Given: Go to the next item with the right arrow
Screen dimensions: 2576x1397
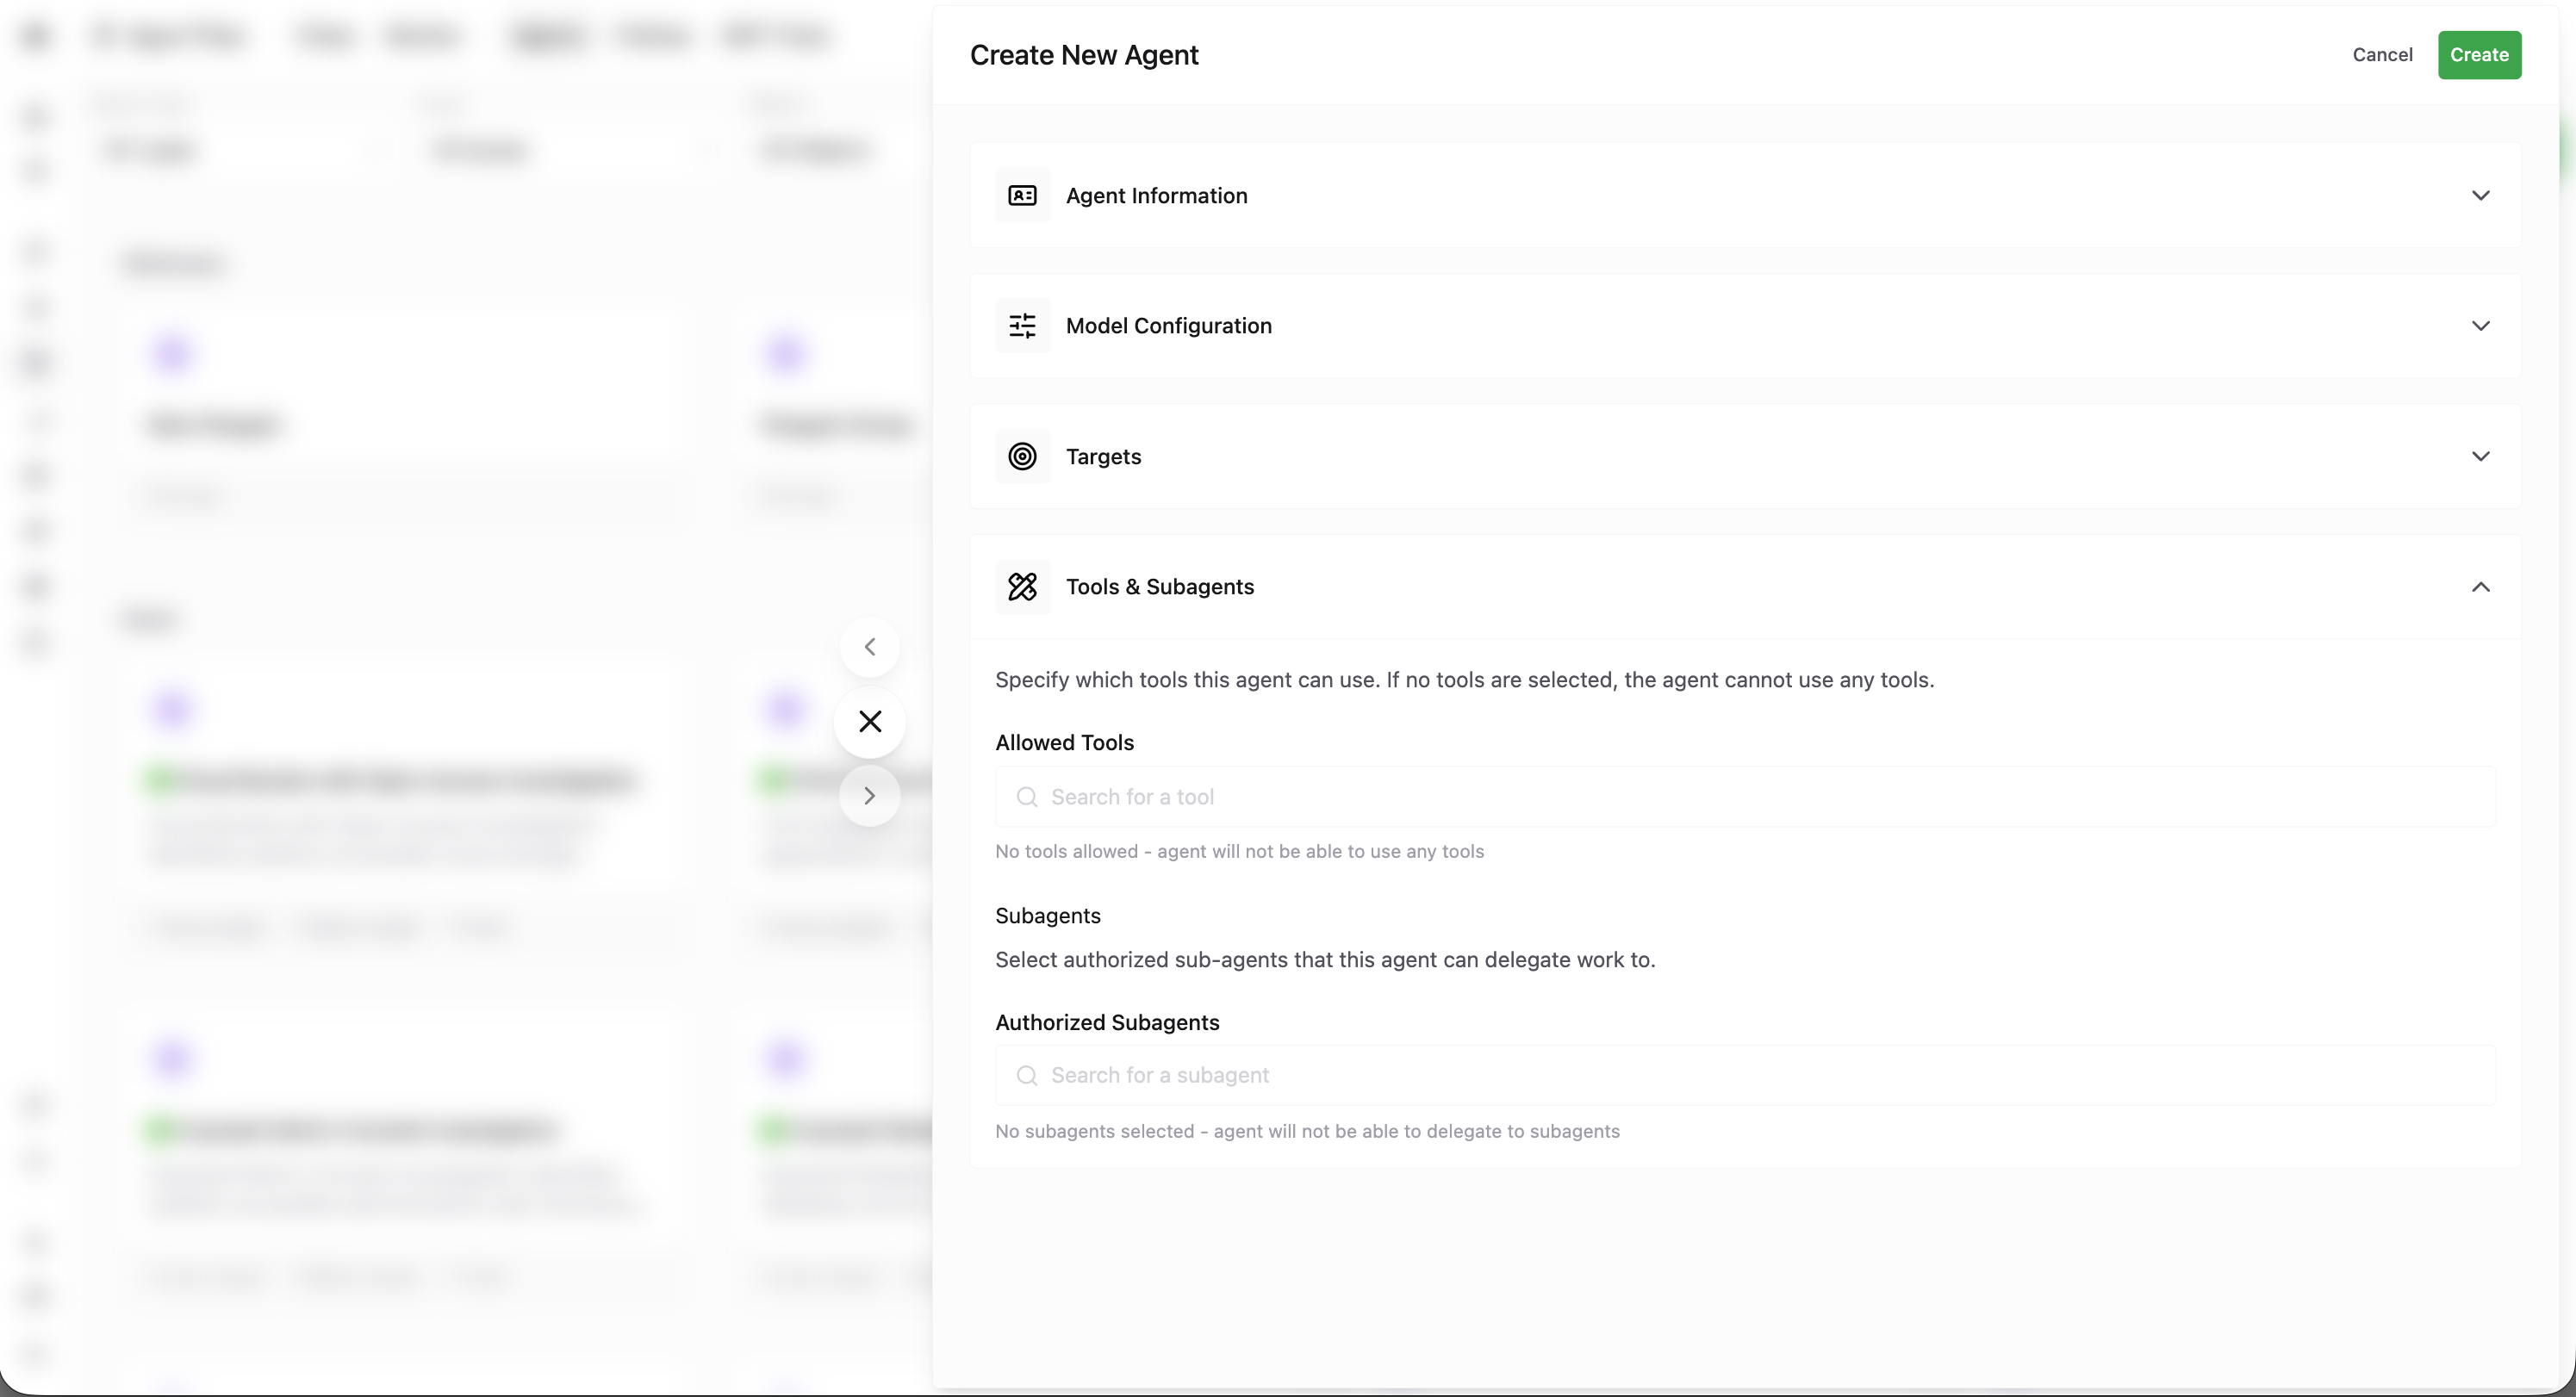Looking at the screenshot, I should (x=870, y=796).
